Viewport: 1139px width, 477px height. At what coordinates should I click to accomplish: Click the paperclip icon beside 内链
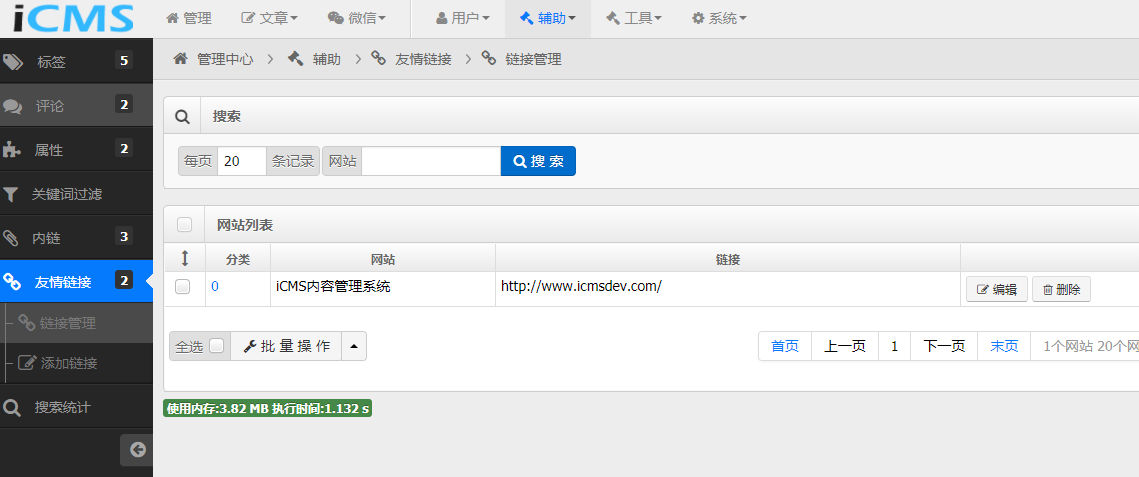[11, 237]
